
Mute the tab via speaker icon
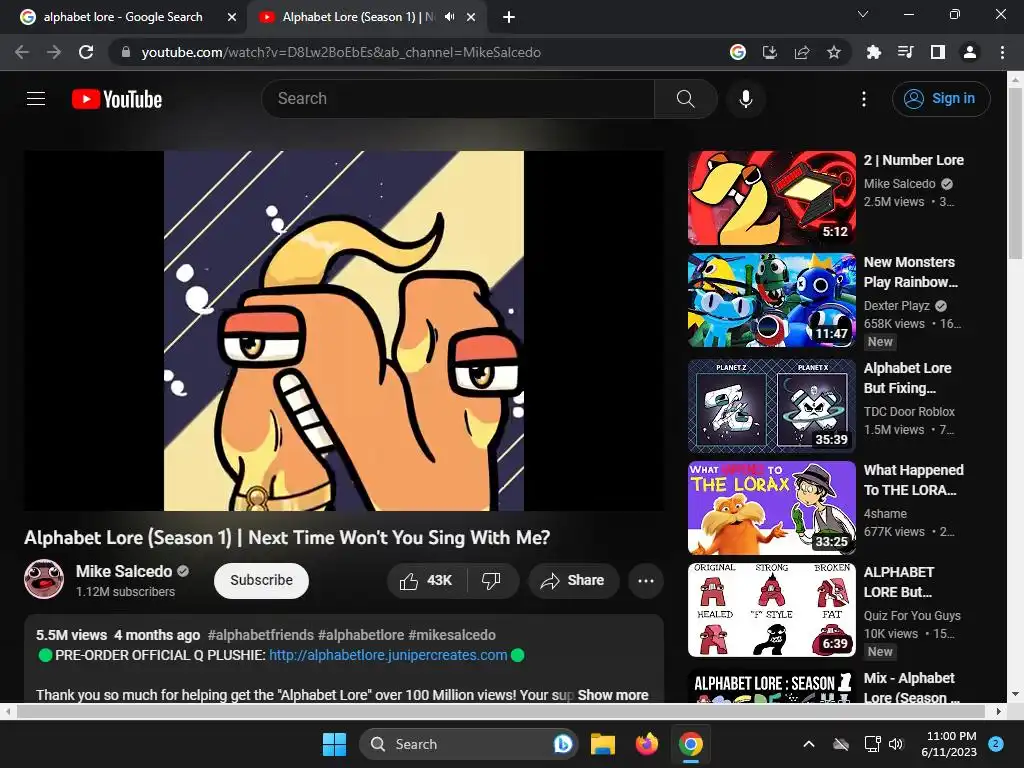pos(449,17)
